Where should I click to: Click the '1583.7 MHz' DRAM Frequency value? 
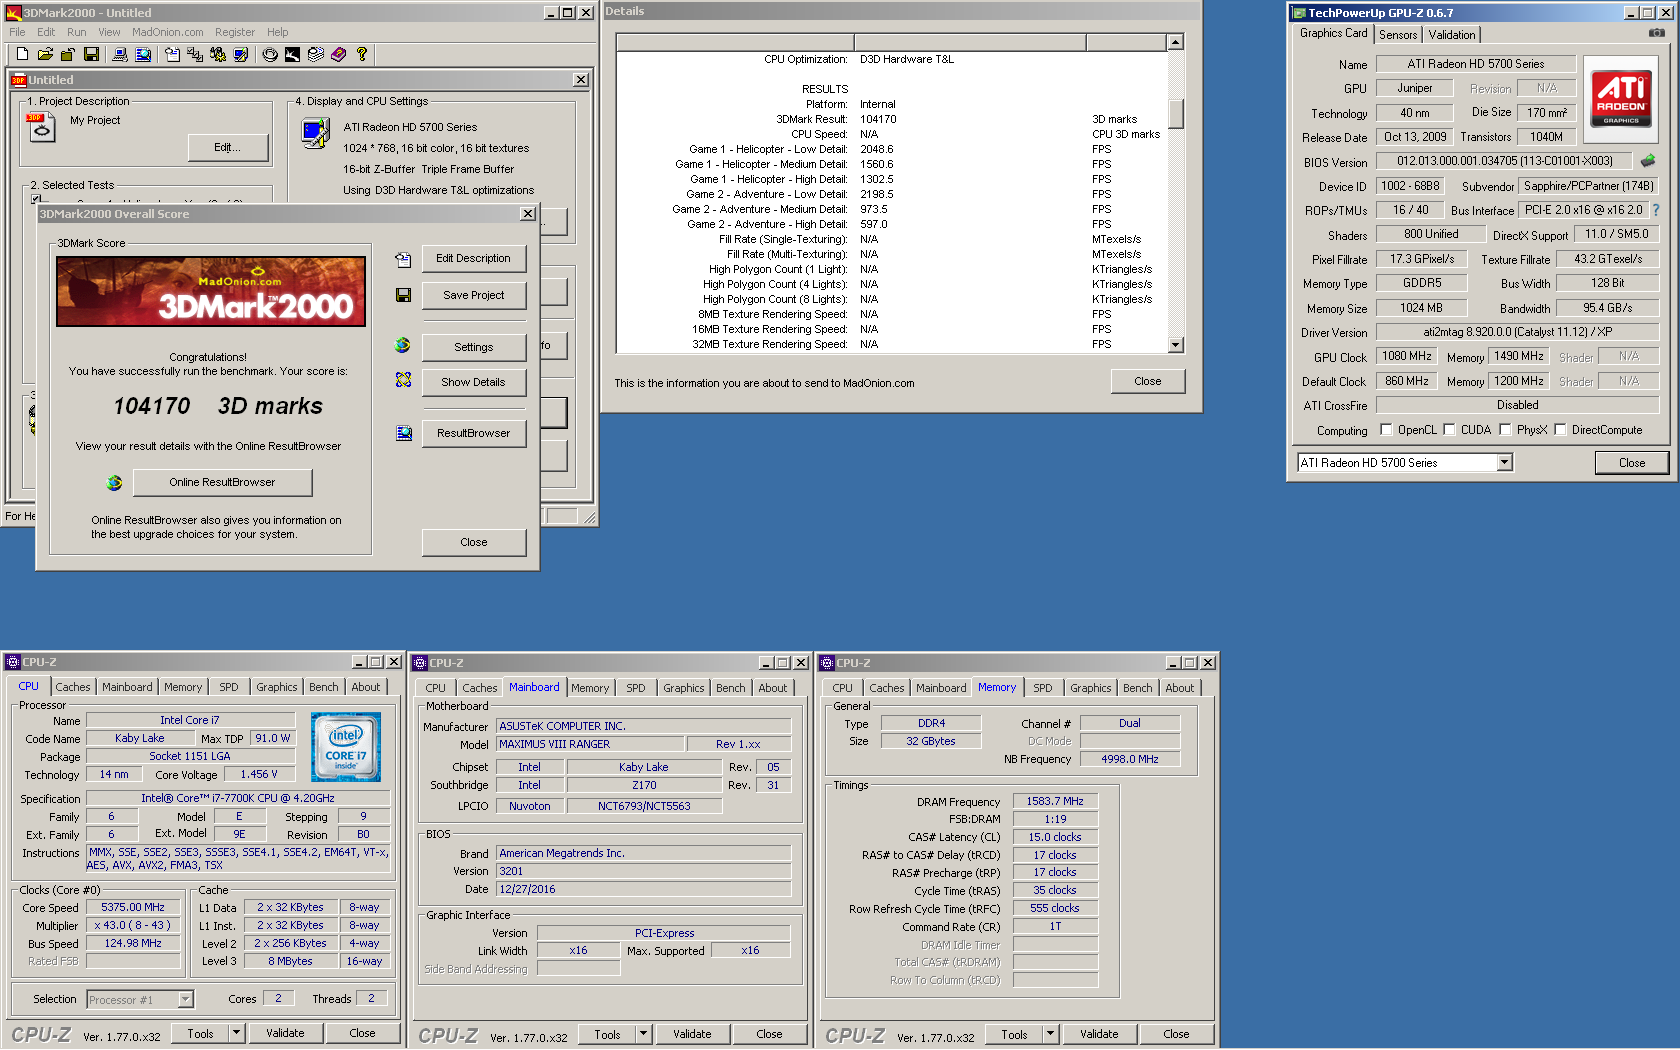tap(1055, 801)
